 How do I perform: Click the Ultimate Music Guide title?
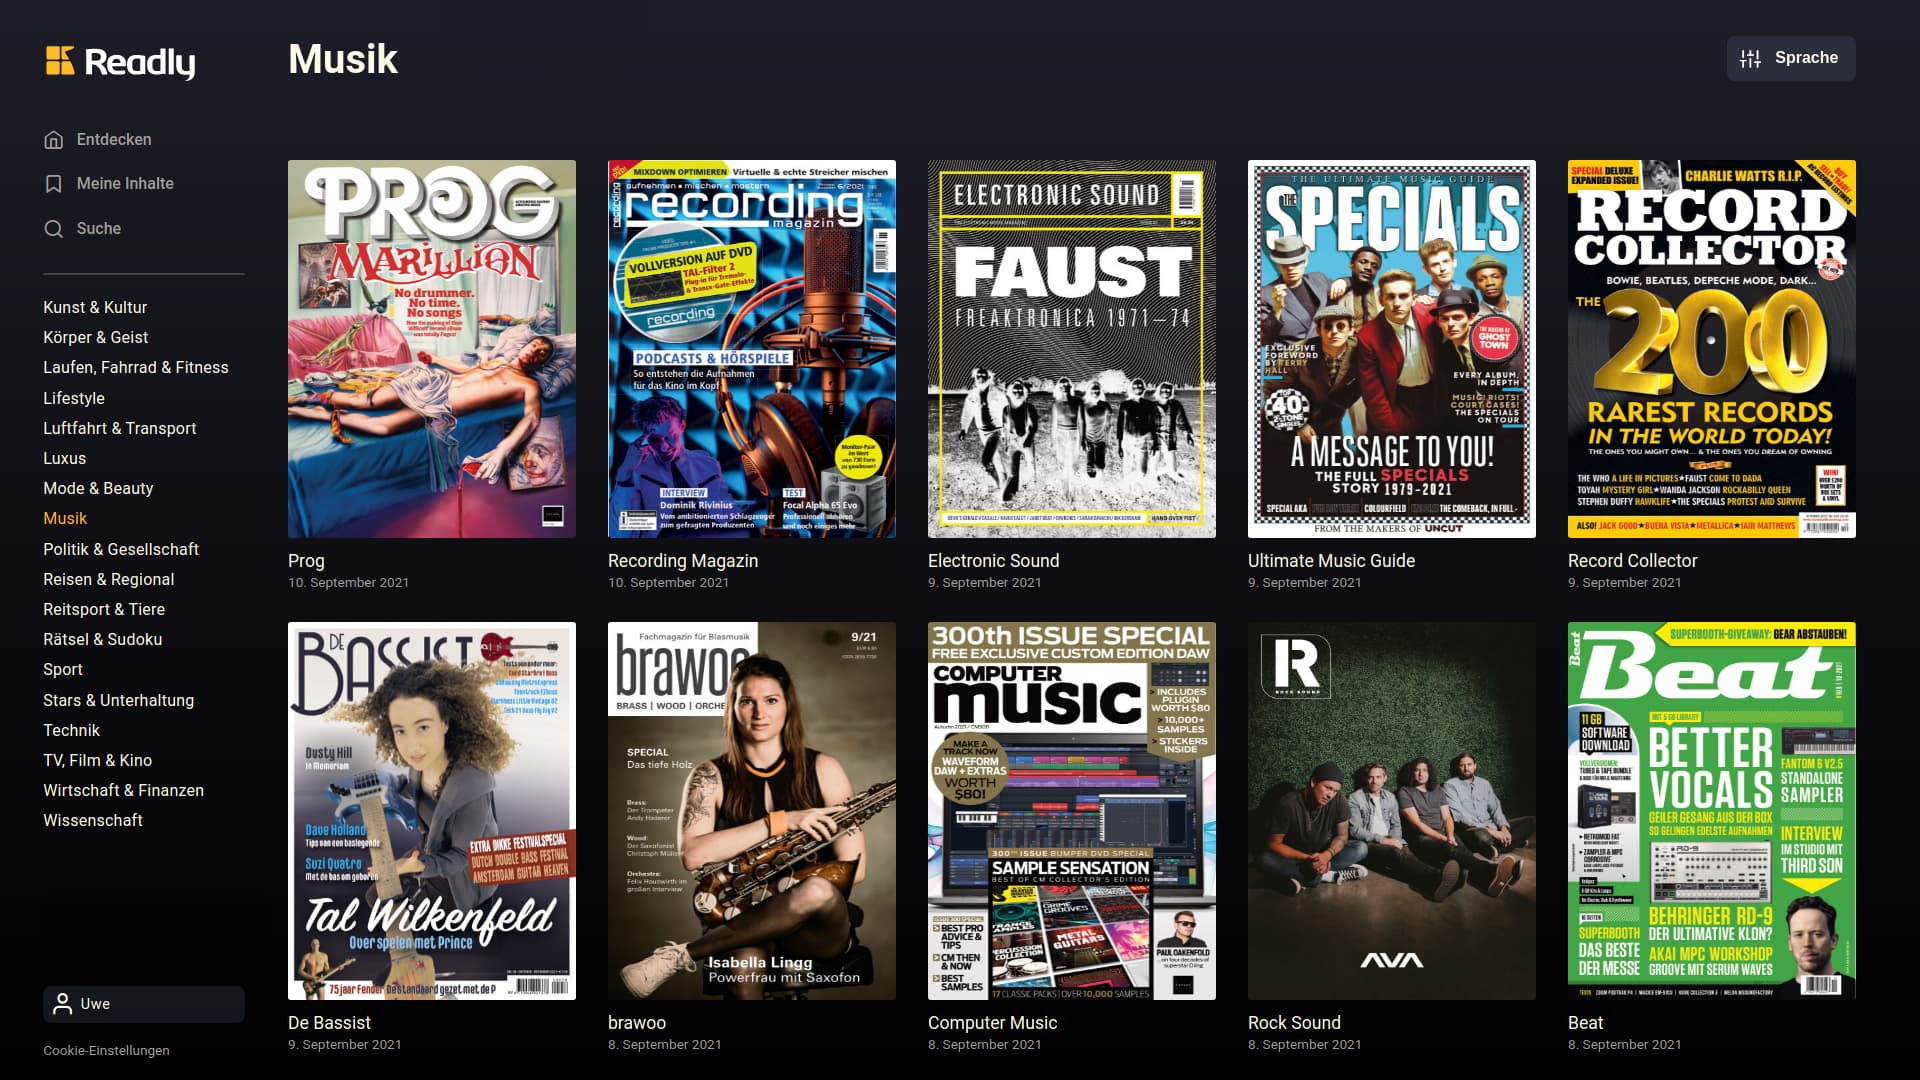(1331, 561)
